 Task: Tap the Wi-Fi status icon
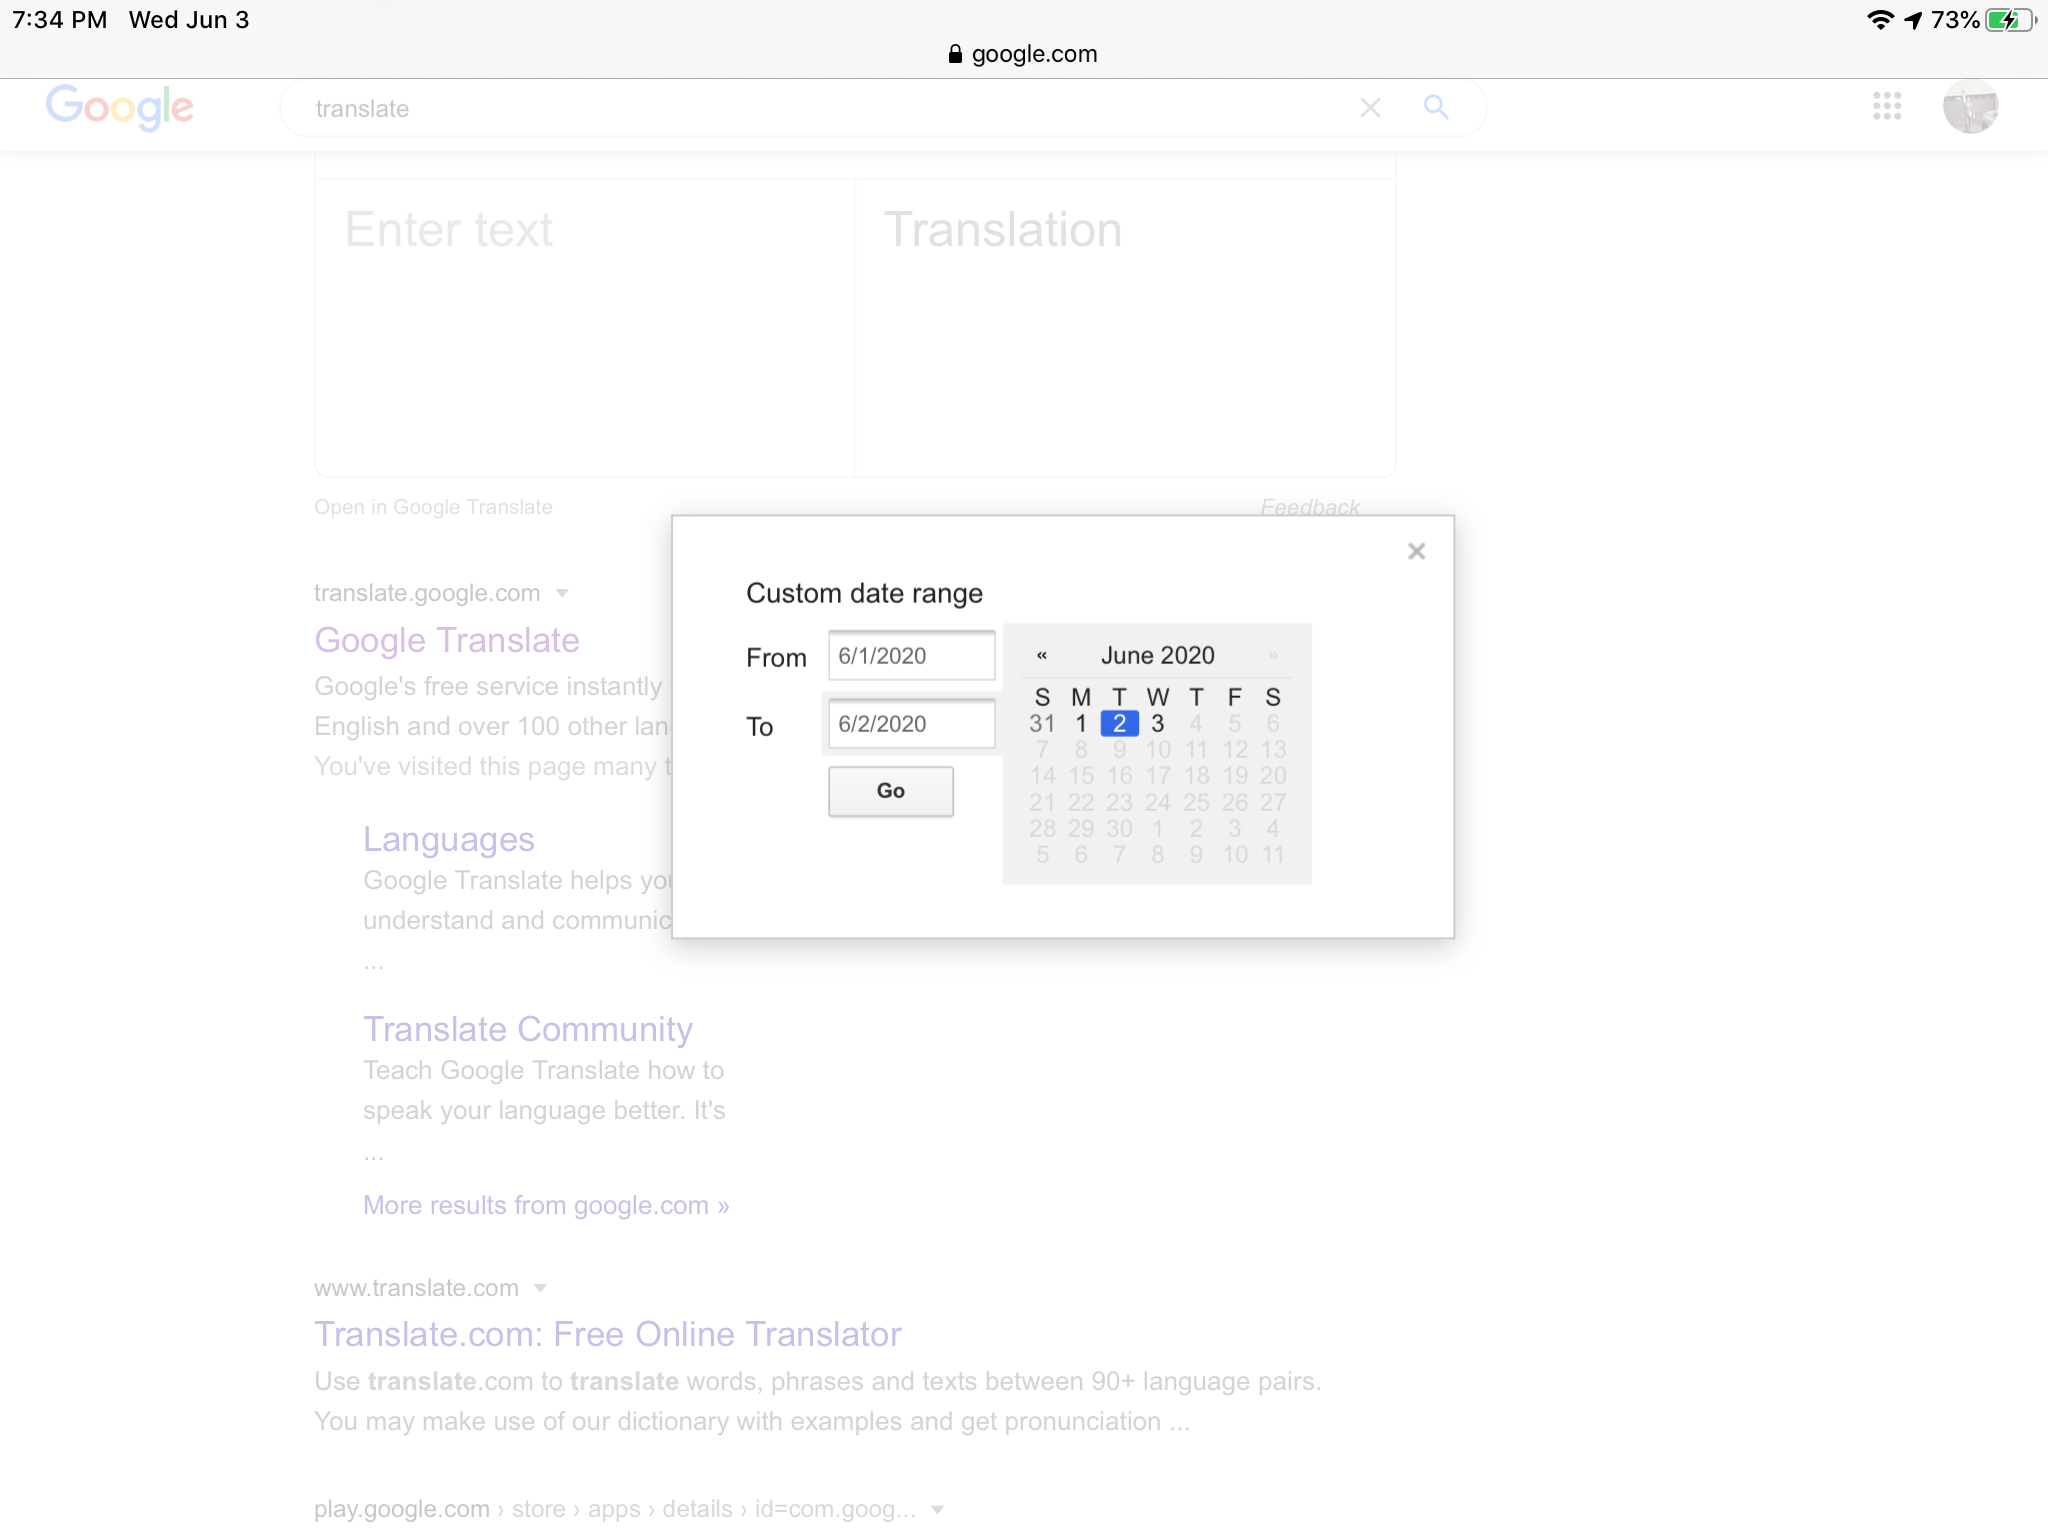pyautogui.click(x=1880, y=20)
